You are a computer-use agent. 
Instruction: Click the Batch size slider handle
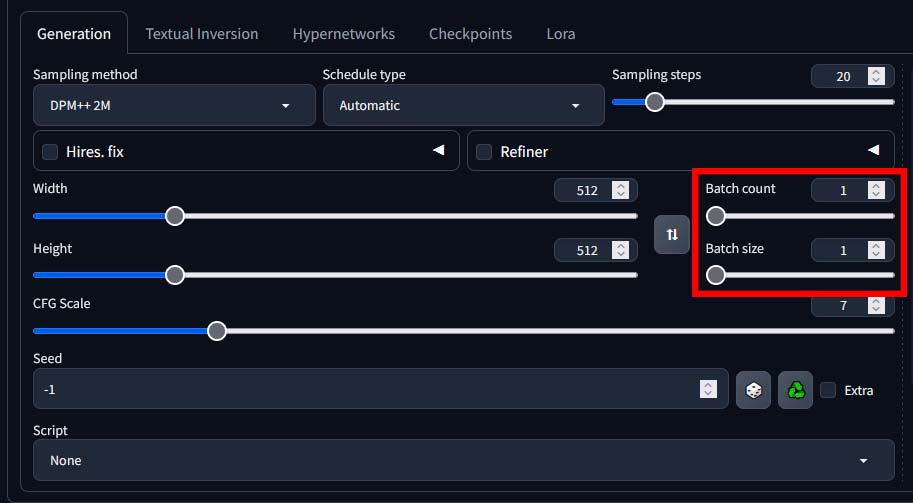(716, 275)
